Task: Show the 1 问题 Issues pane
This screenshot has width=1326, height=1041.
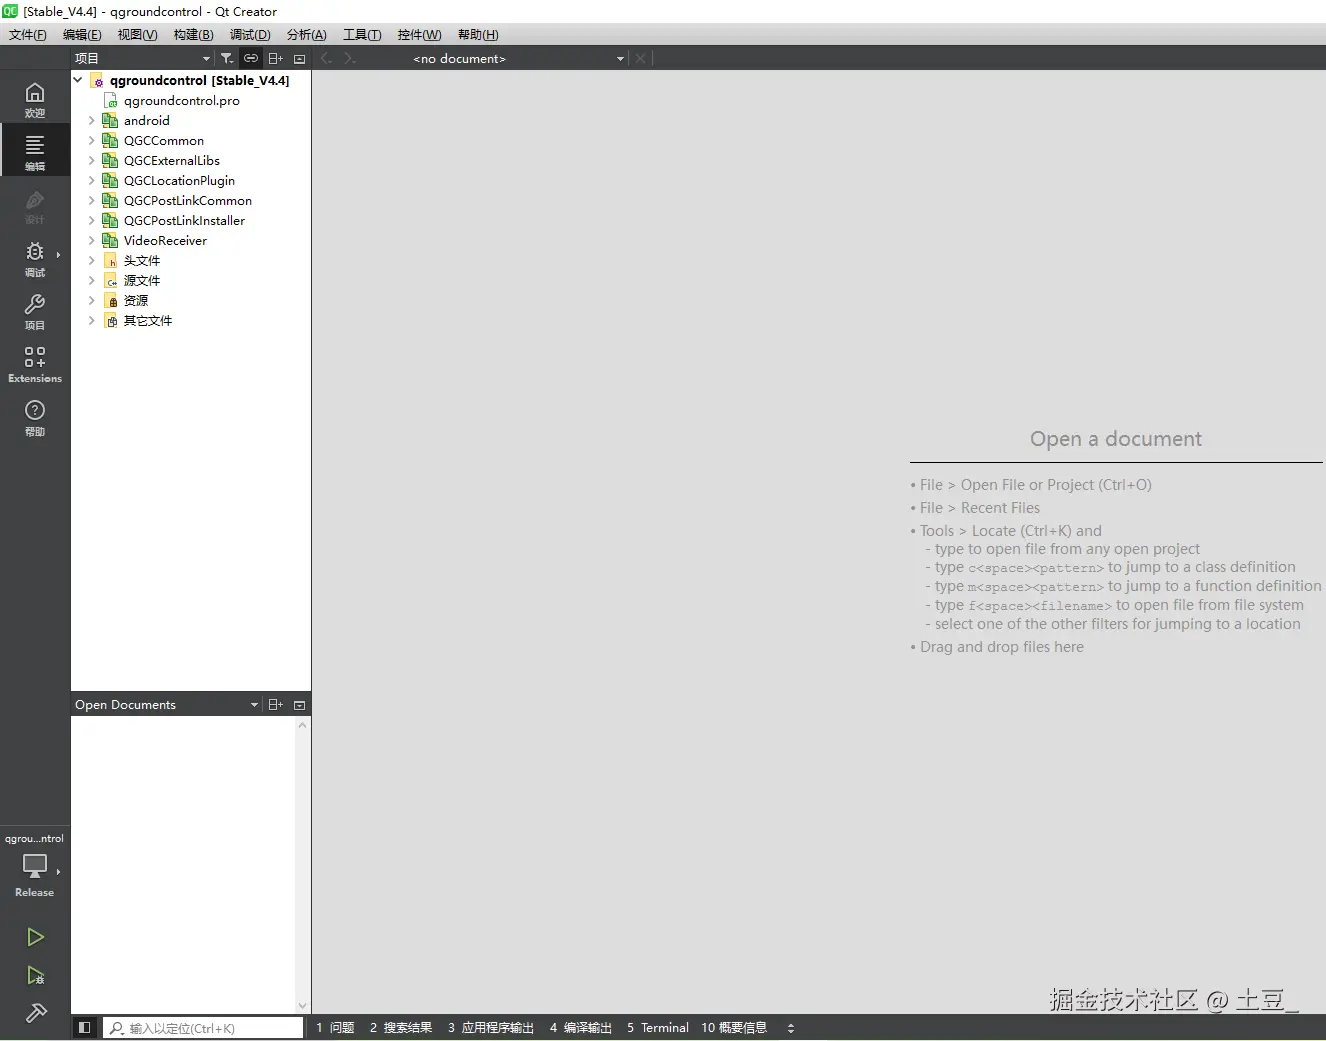Action: tap(336, 1028)
